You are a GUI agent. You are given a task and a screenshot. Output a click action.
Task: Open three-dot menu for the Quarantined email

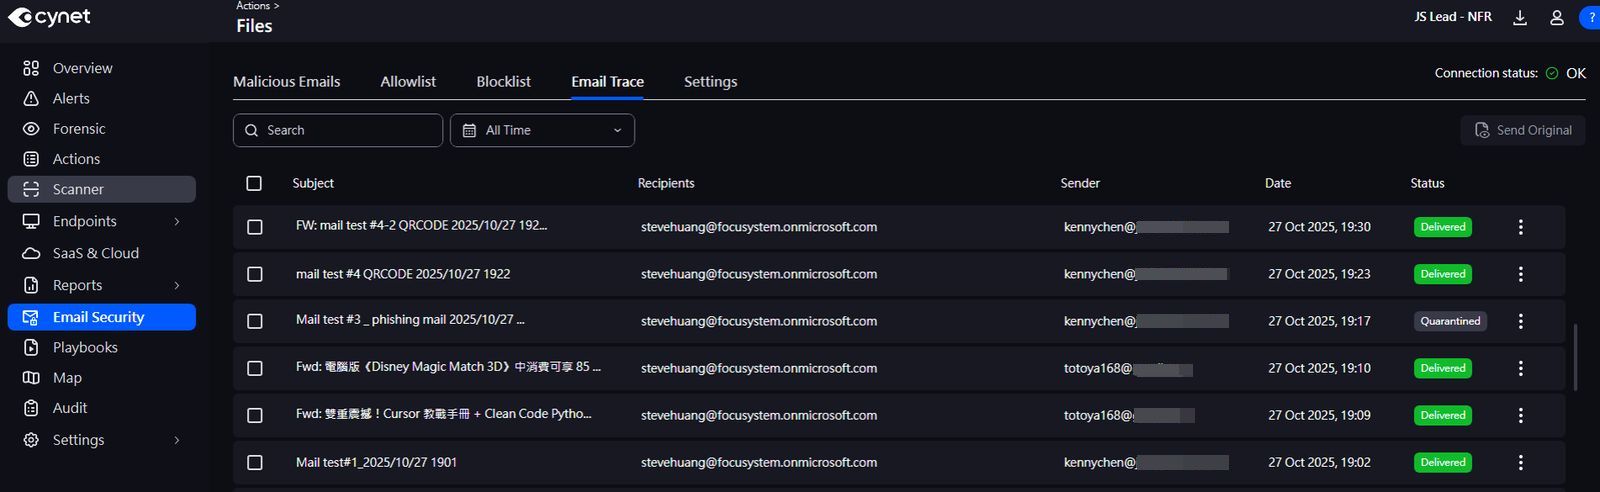(x=1520, y=321)
